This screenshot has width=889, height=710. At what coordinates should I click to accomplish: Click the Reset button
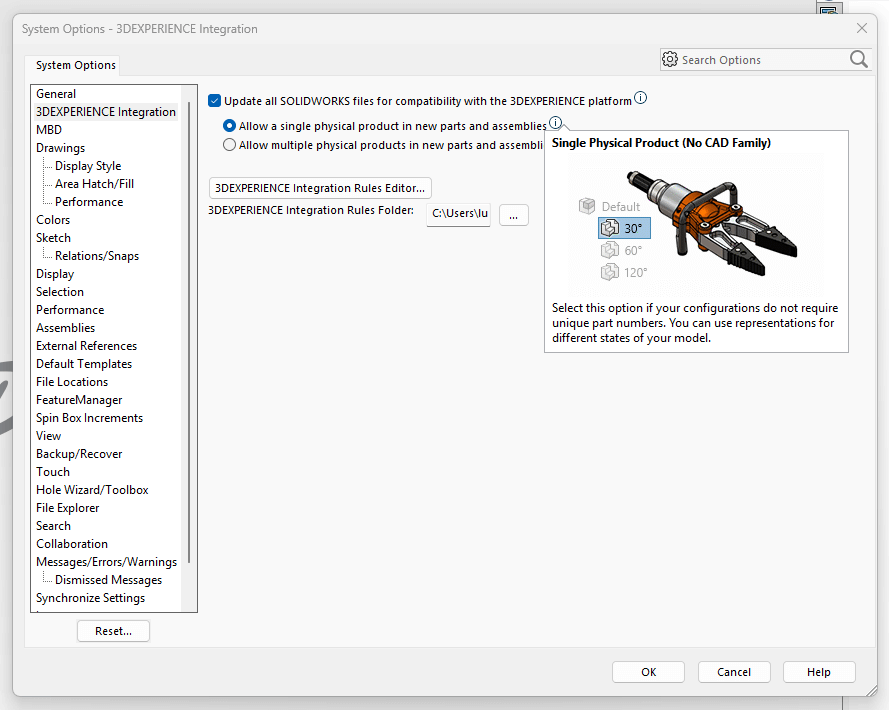(x=113, y=630)
